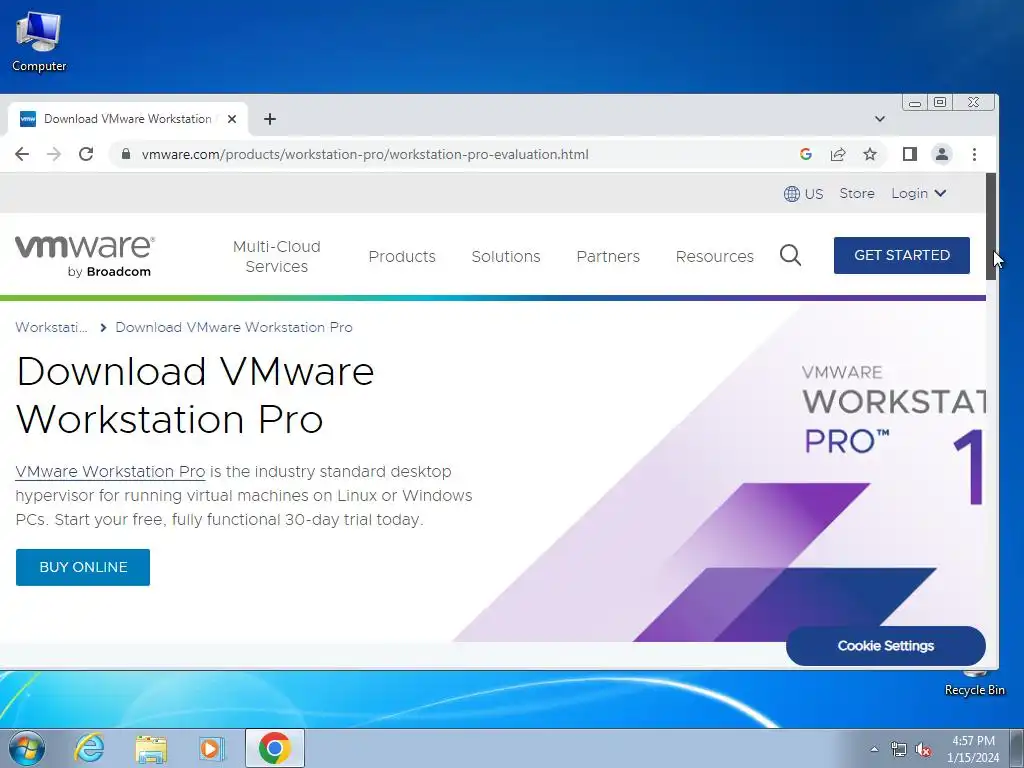Click Download VMware Workstation Pro breadcrumb

[234, 327]
